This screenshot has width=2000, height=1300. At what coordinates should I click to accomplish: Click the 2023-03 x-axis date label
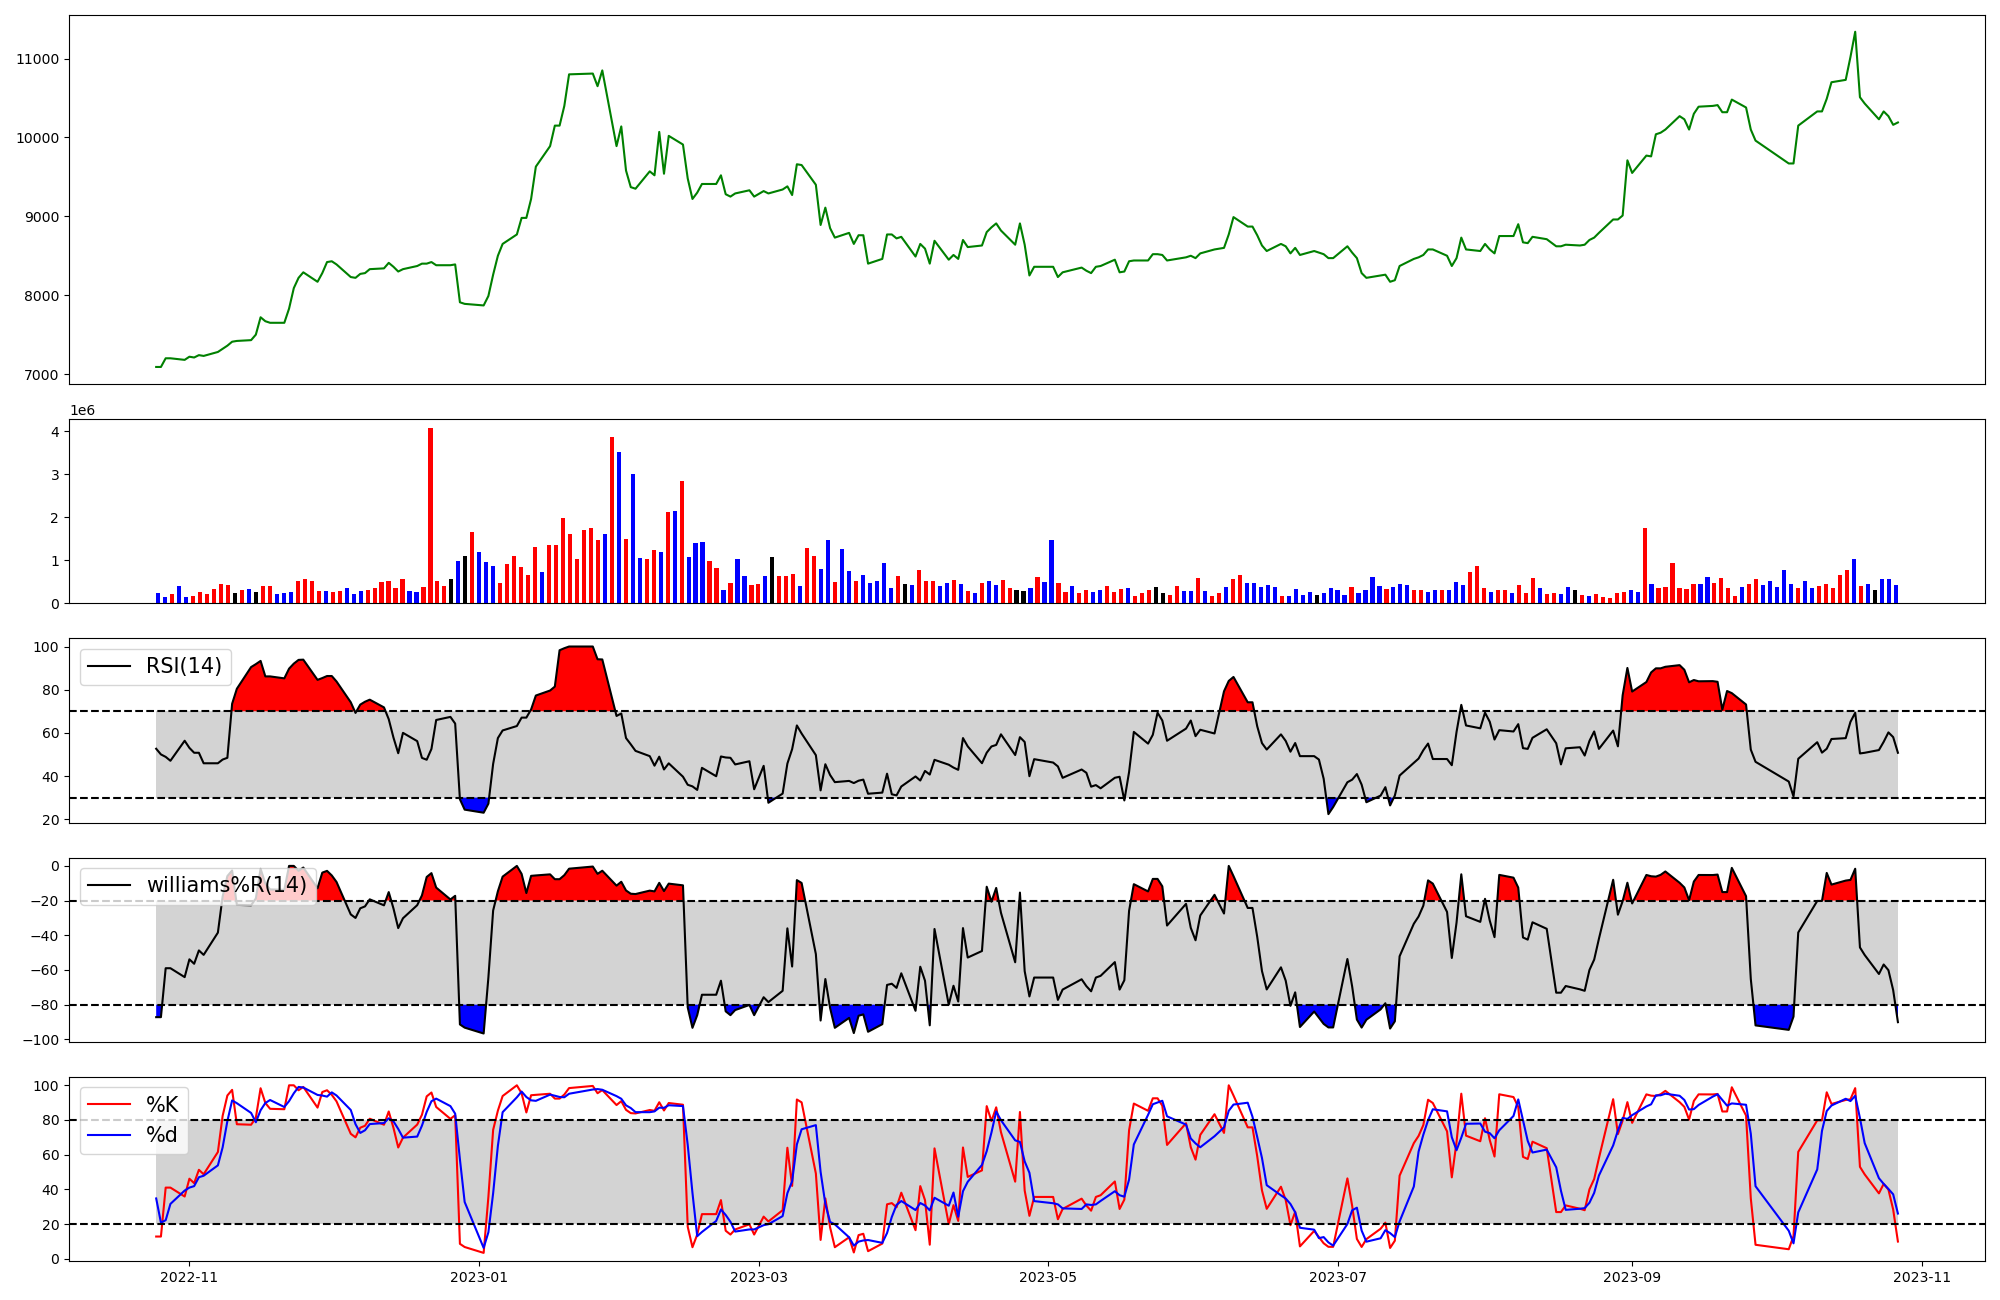tap(759, 1277)
